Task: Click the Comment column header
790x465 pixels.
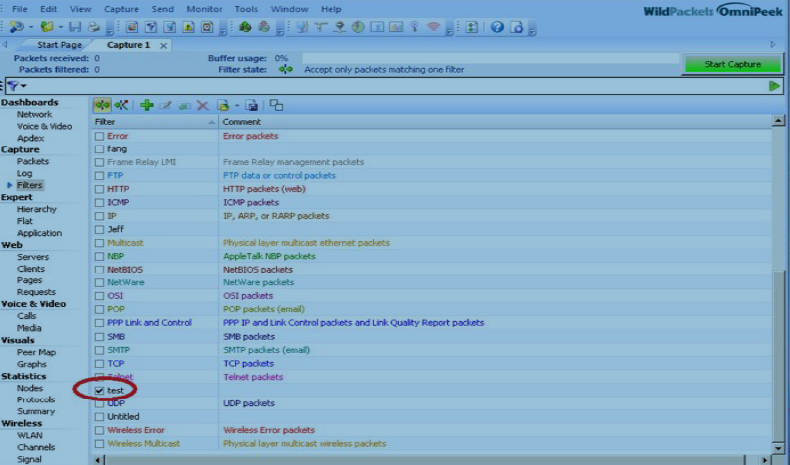Action: 494,122
